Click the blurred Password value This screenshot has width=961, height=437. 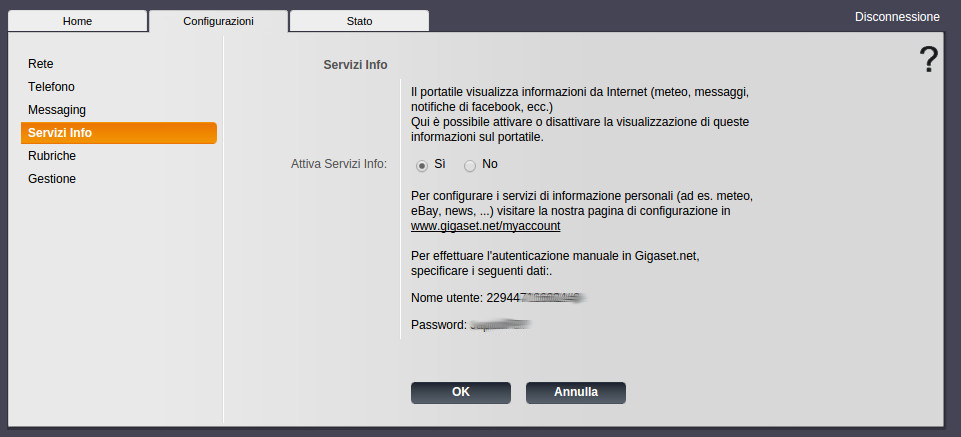click(x=500, y=325)
